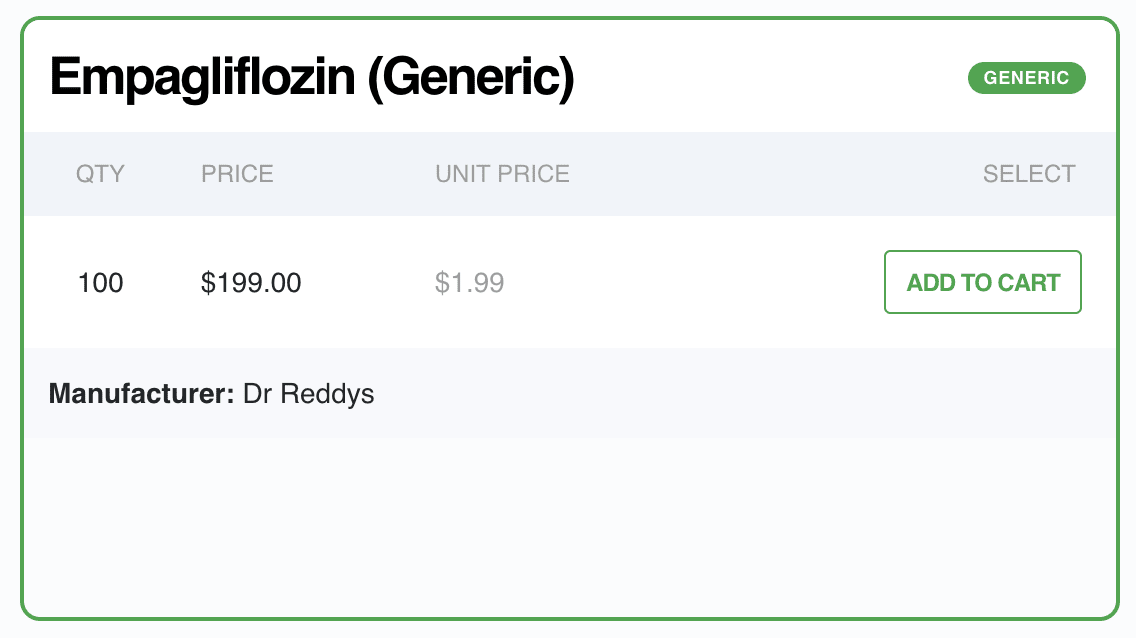Image resolution: width=1136 pixels, height=638 pixels.
Task: Click the empty area below the Manufacturer row
Action: pyautogui.click(x=569, y=526)
